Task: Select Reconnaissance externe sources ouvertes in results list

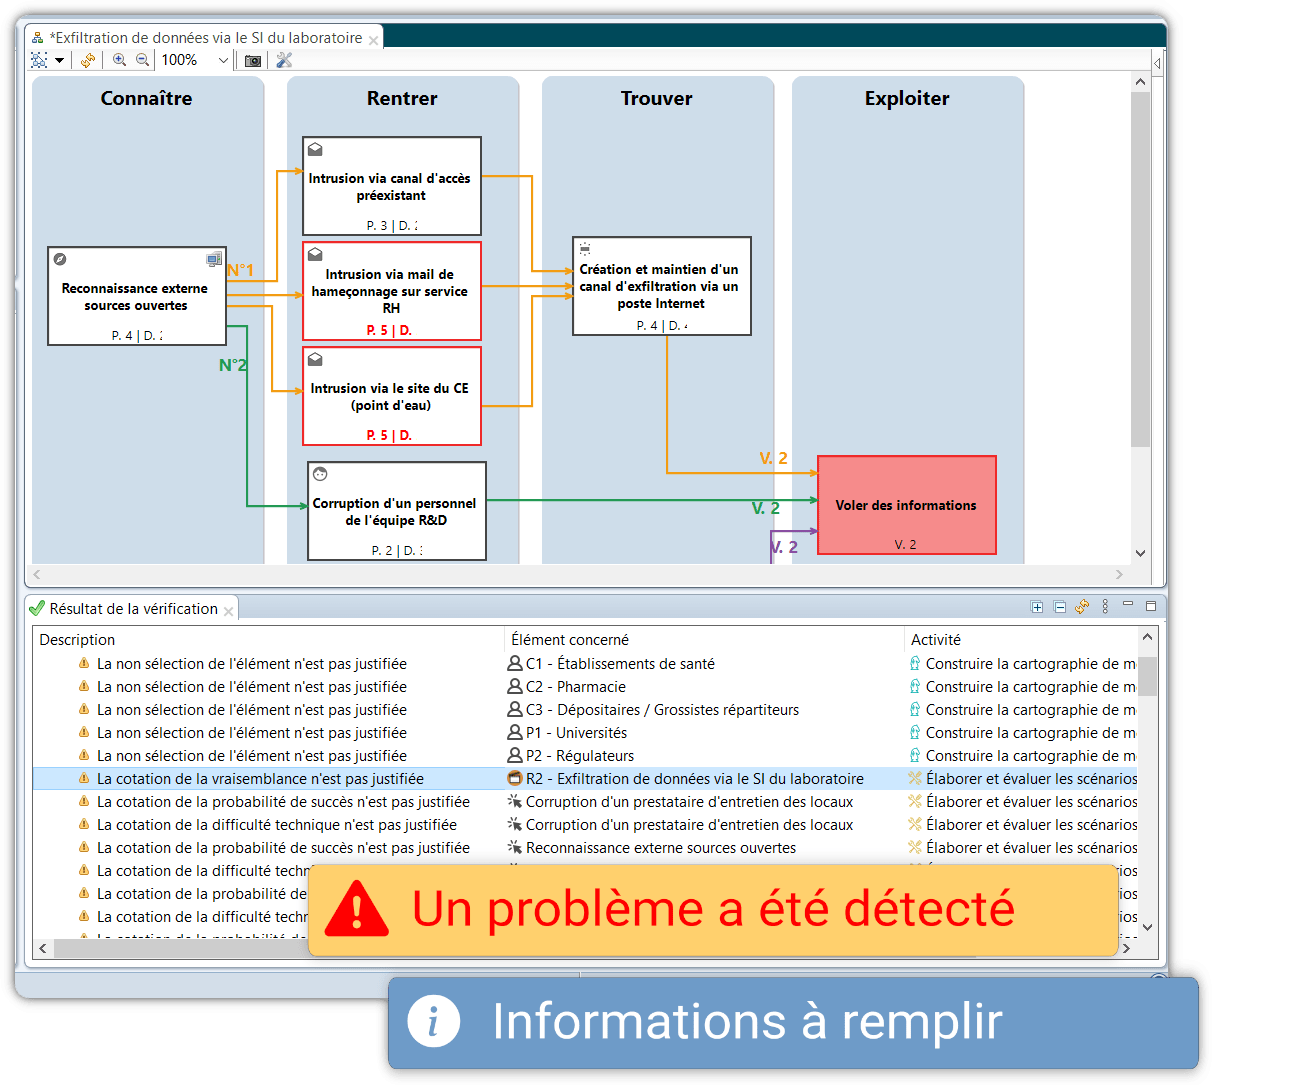Action: [x=661, y=848]
